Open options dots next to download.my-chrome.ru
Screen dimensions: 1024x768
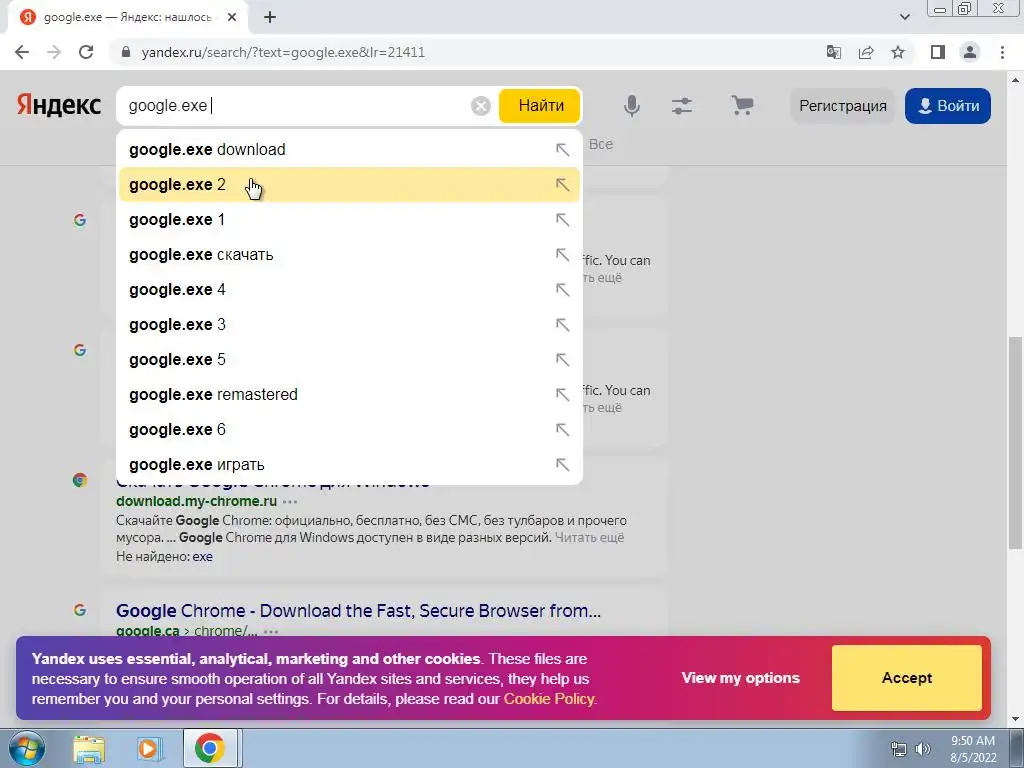(291, 502)
